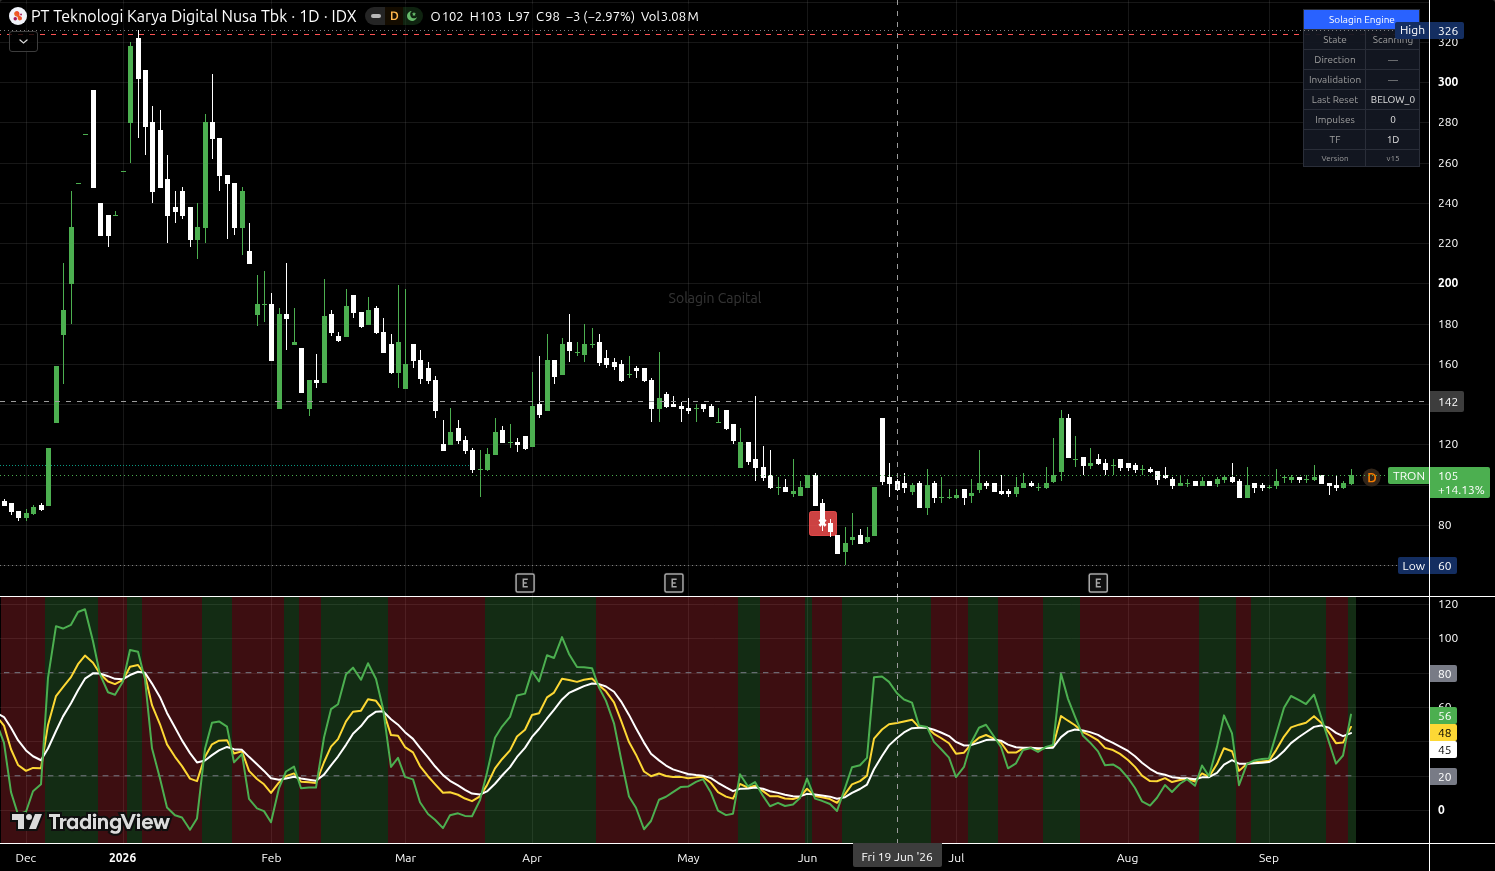Click the Vol 3.08M readout in header
Viewport: 1495px width, 871px height.
pyautogui.click(x=670, y=16)
